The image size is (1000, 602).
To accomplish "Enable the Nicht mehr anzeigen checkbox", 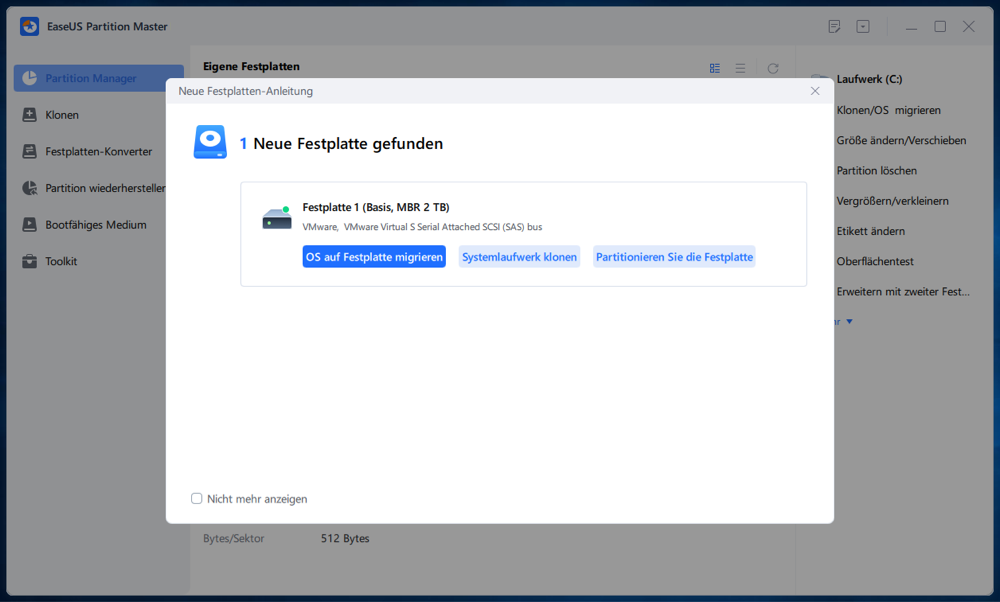I will [196, 499].
